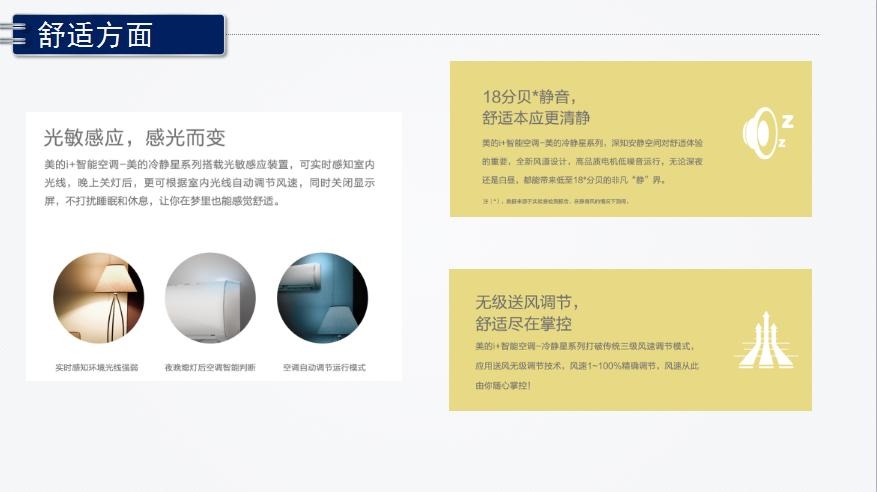Viewport: 877px width, 492px height.
Task: Click paragraph line starting 屏，不打扰睡眠和休息
Action: coord(162,201)
